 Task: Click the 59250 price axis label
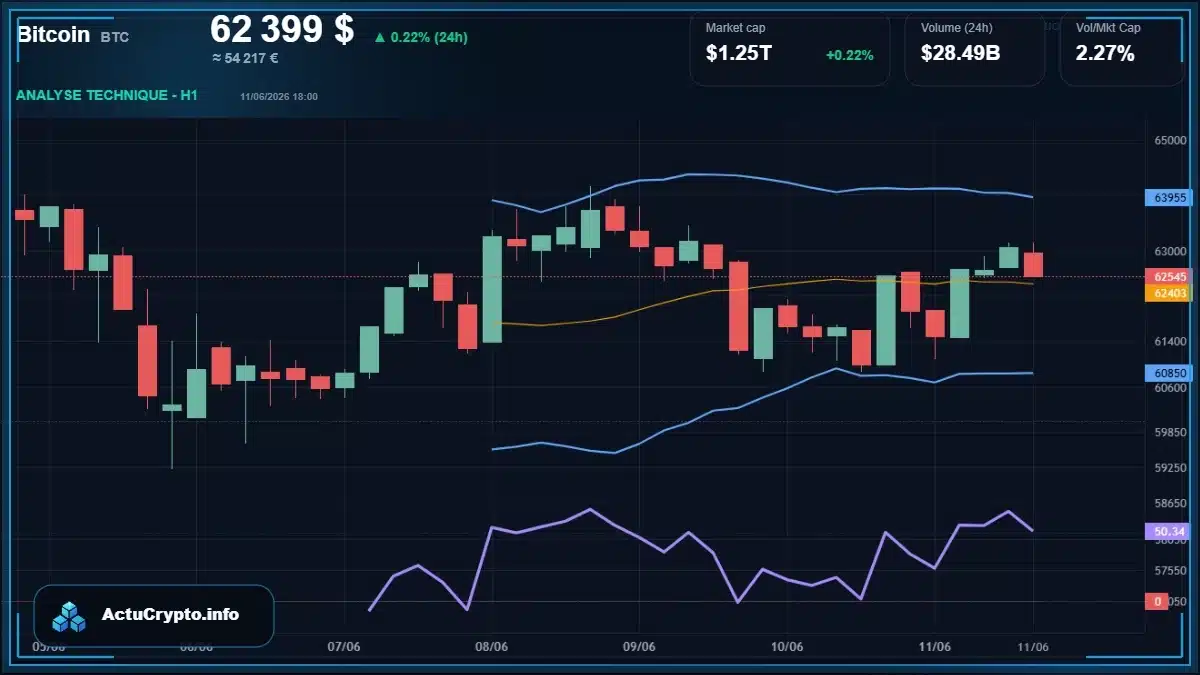click(1170, 467)
